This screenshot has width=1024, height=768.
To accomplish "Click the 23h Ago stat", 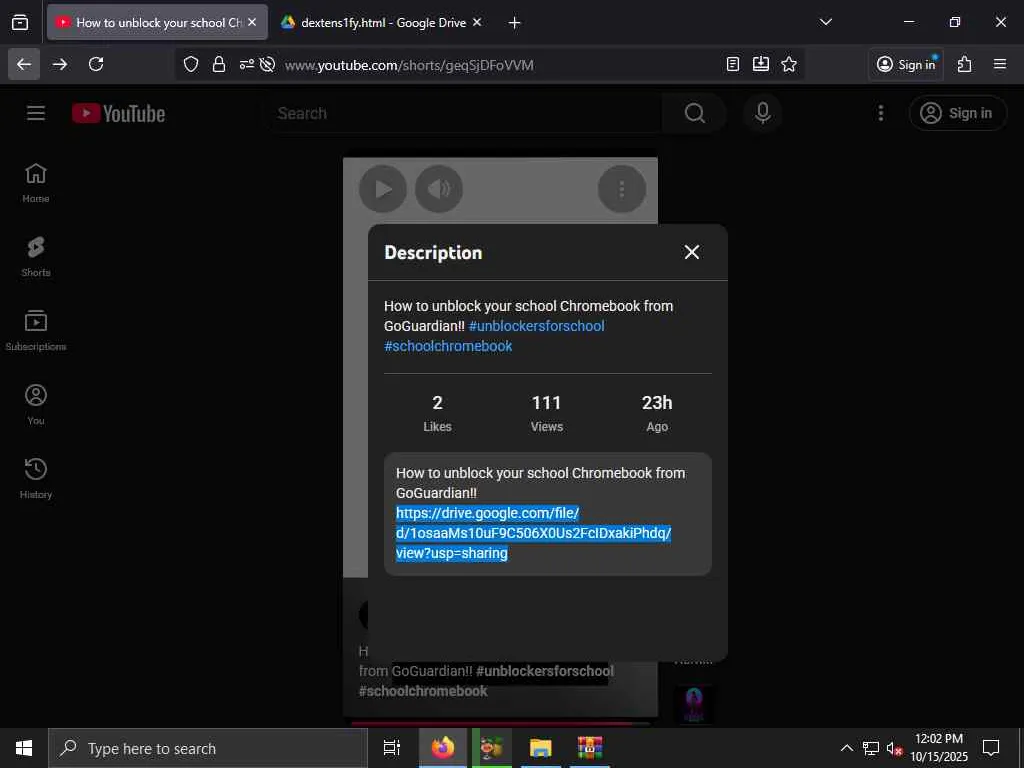I will 657,413.
